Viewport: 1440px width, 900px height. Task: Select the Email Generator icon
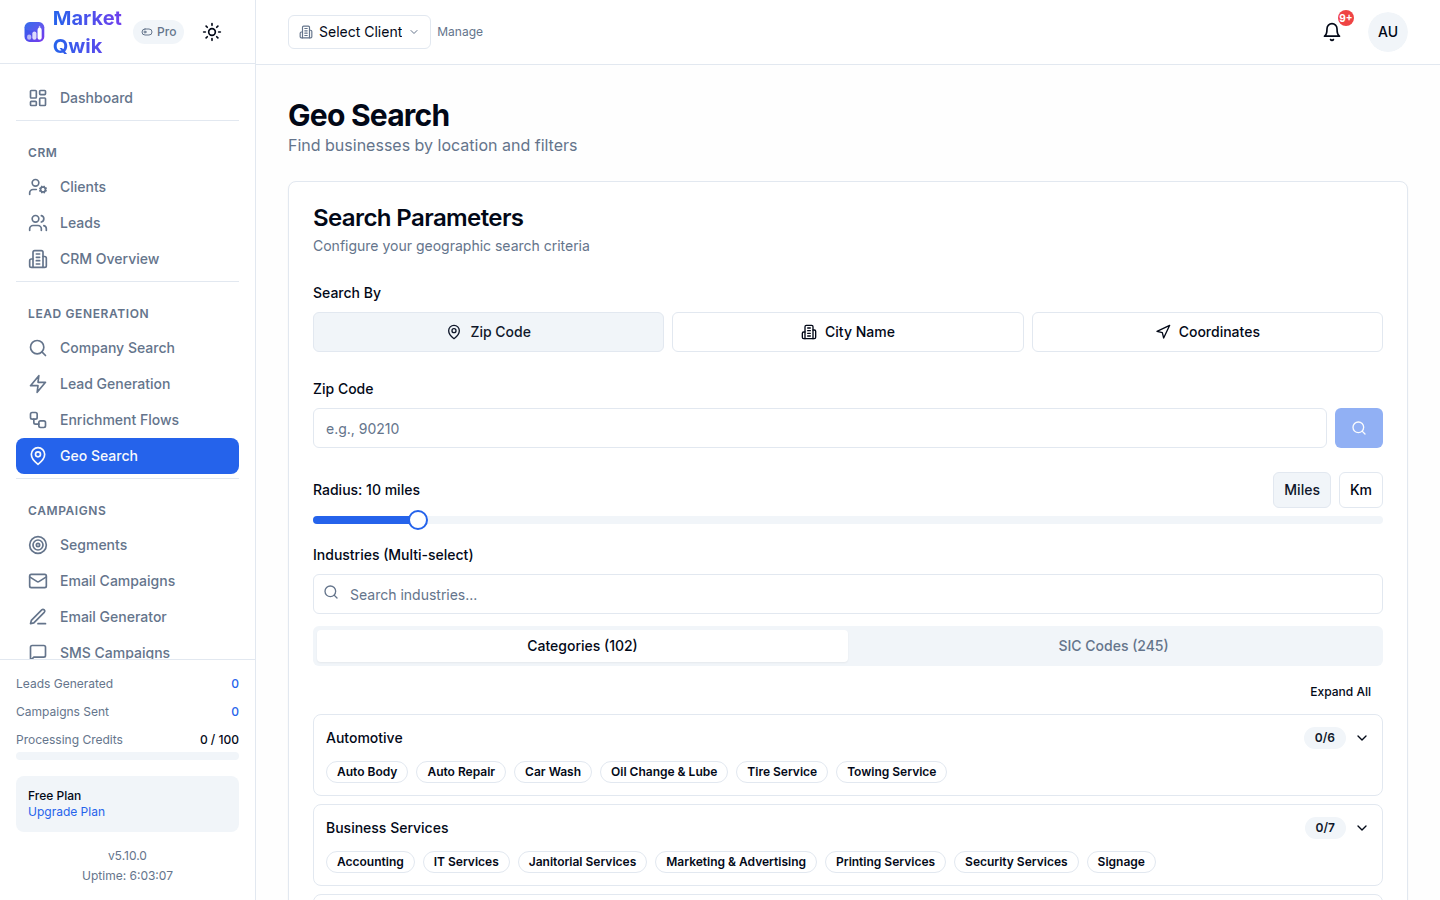37,616
